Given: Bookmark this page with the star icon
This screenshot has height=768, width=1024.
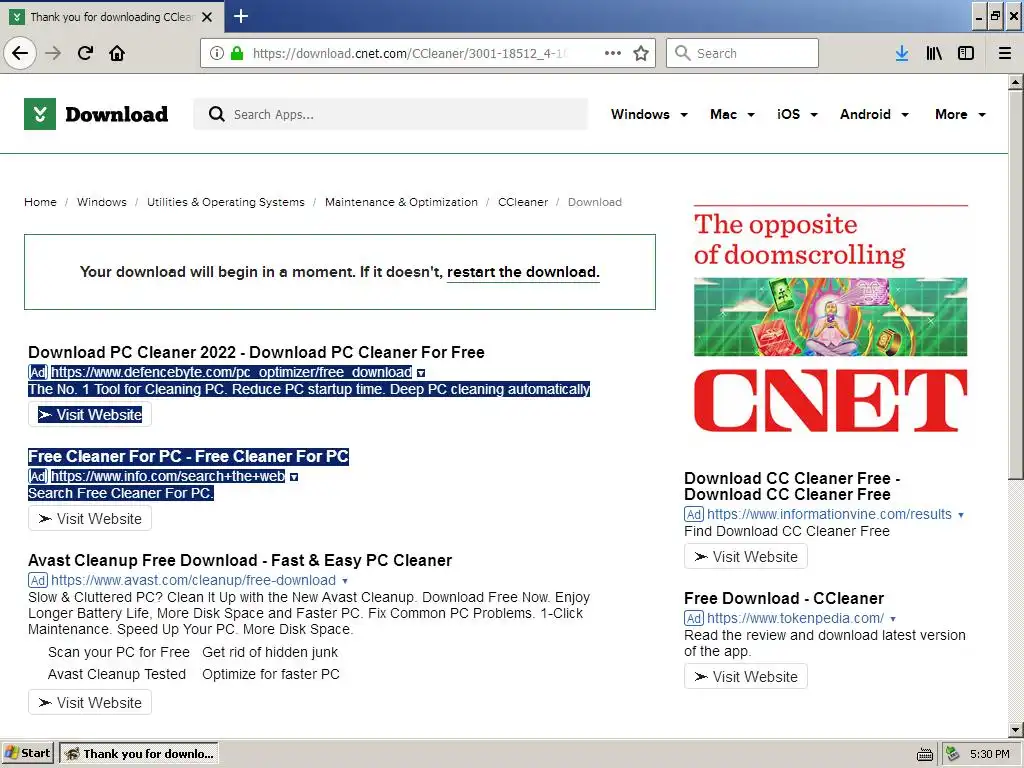Looking at the screenshot, I should [641, 53].
